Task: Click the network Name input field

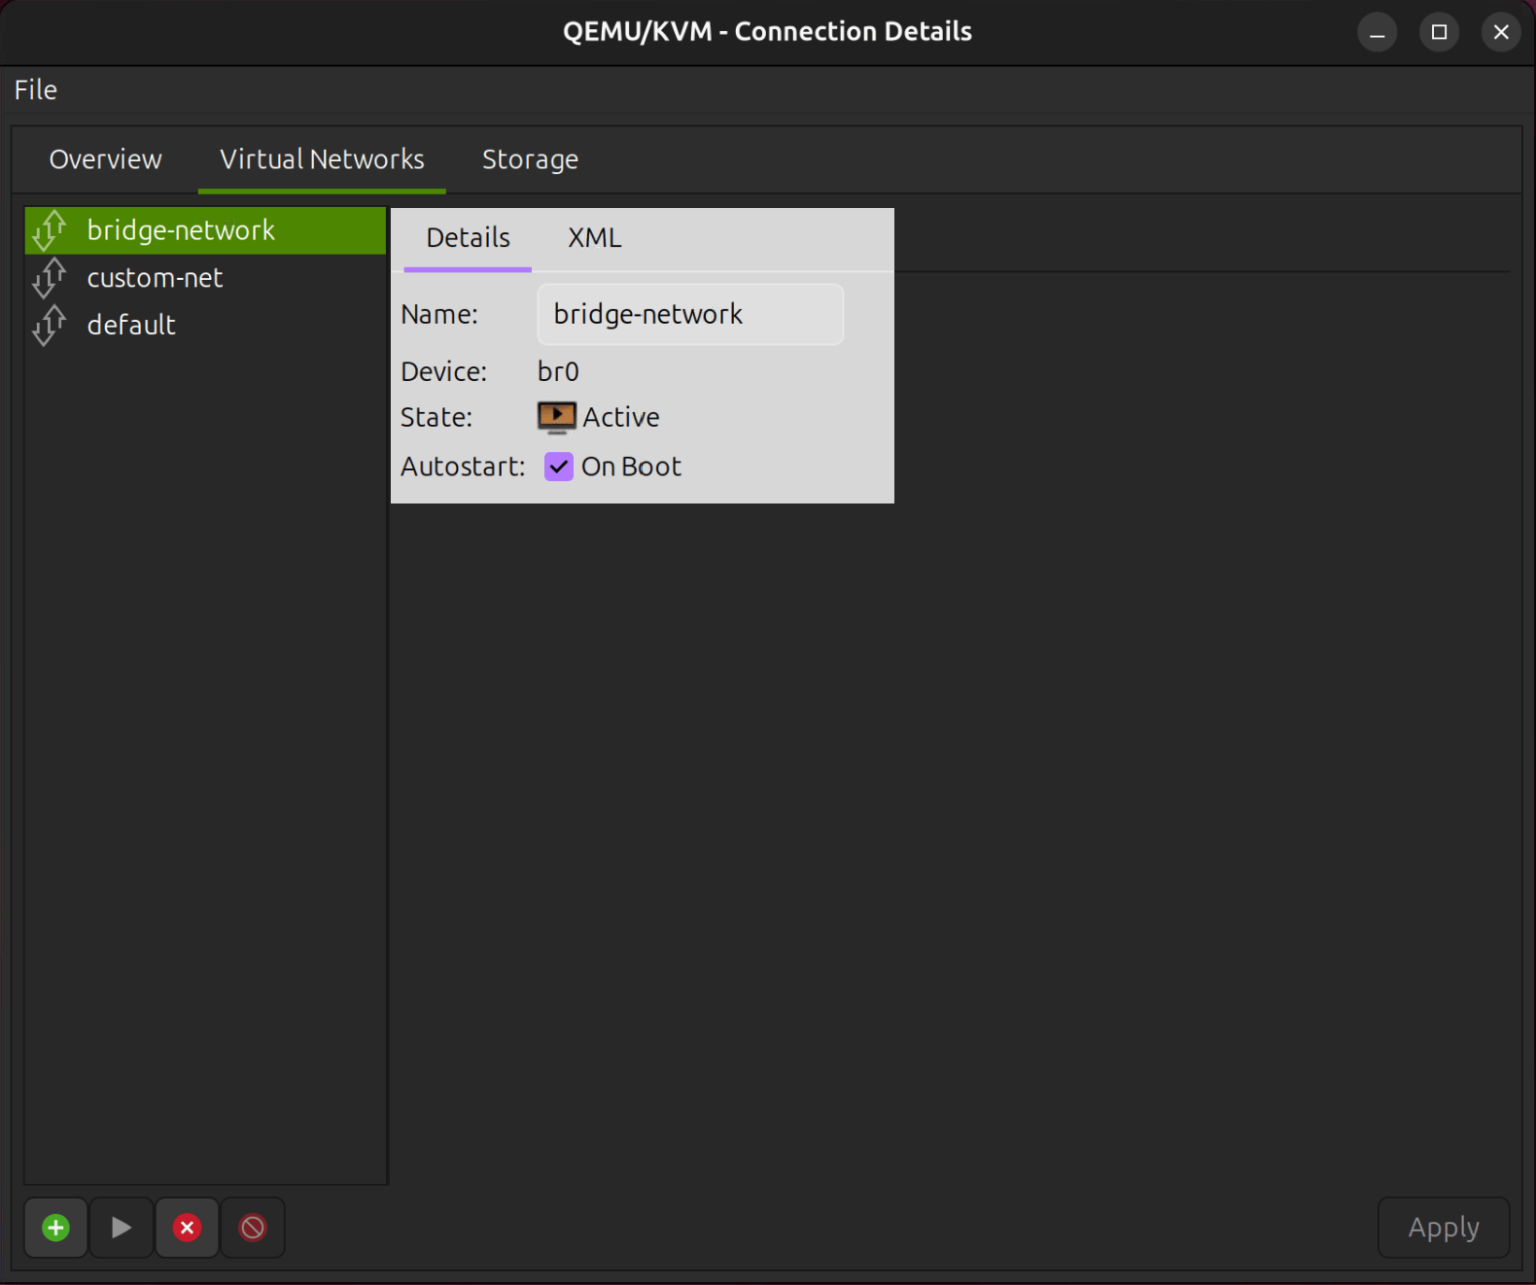Action: (x=690, y=314)
